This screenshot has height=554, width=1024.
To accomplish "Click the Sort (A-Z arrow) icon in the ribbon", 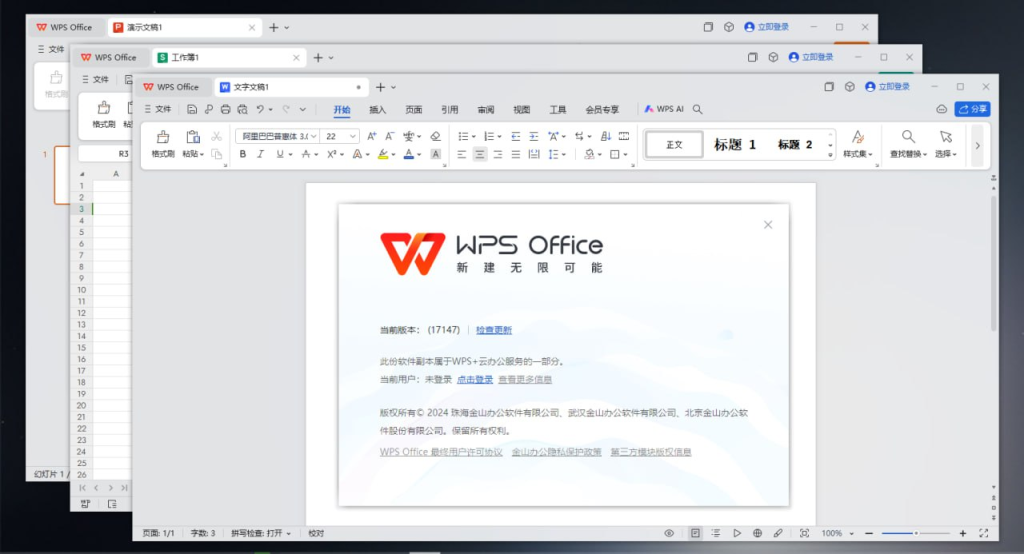I will (605, 136).
